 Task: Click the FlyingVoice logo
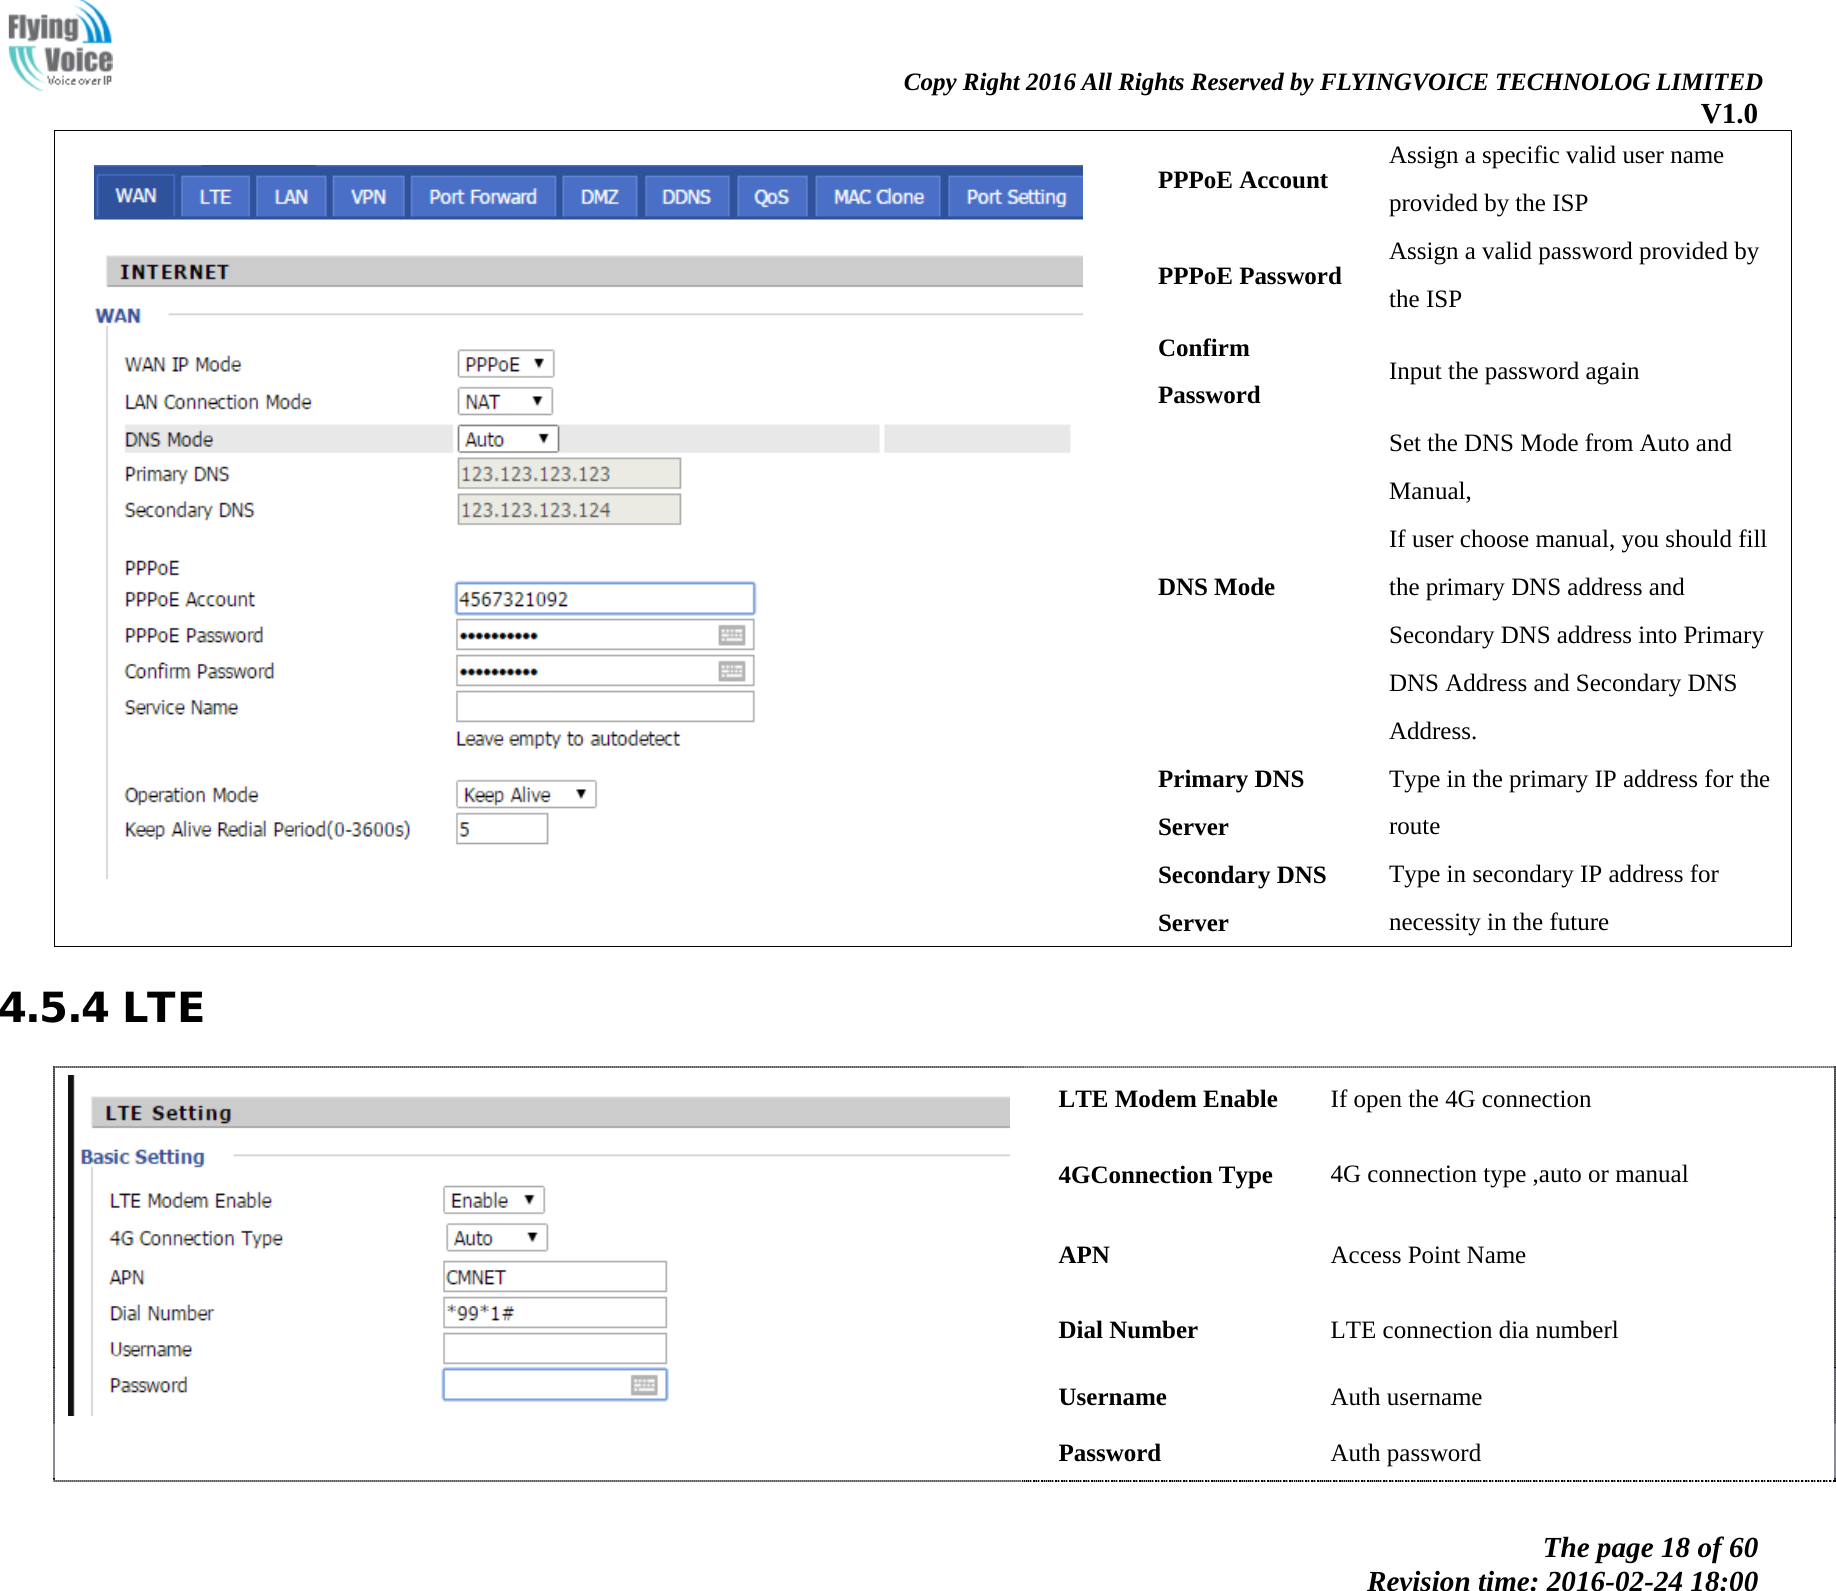(62, 47)
